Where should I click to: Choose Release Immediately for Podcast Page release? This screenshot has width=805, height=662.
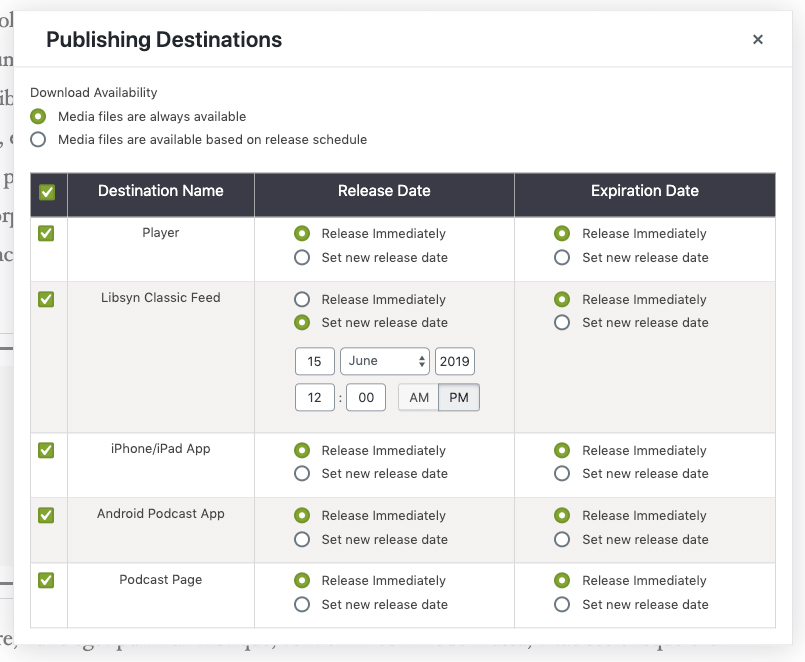tap(302, 581)
